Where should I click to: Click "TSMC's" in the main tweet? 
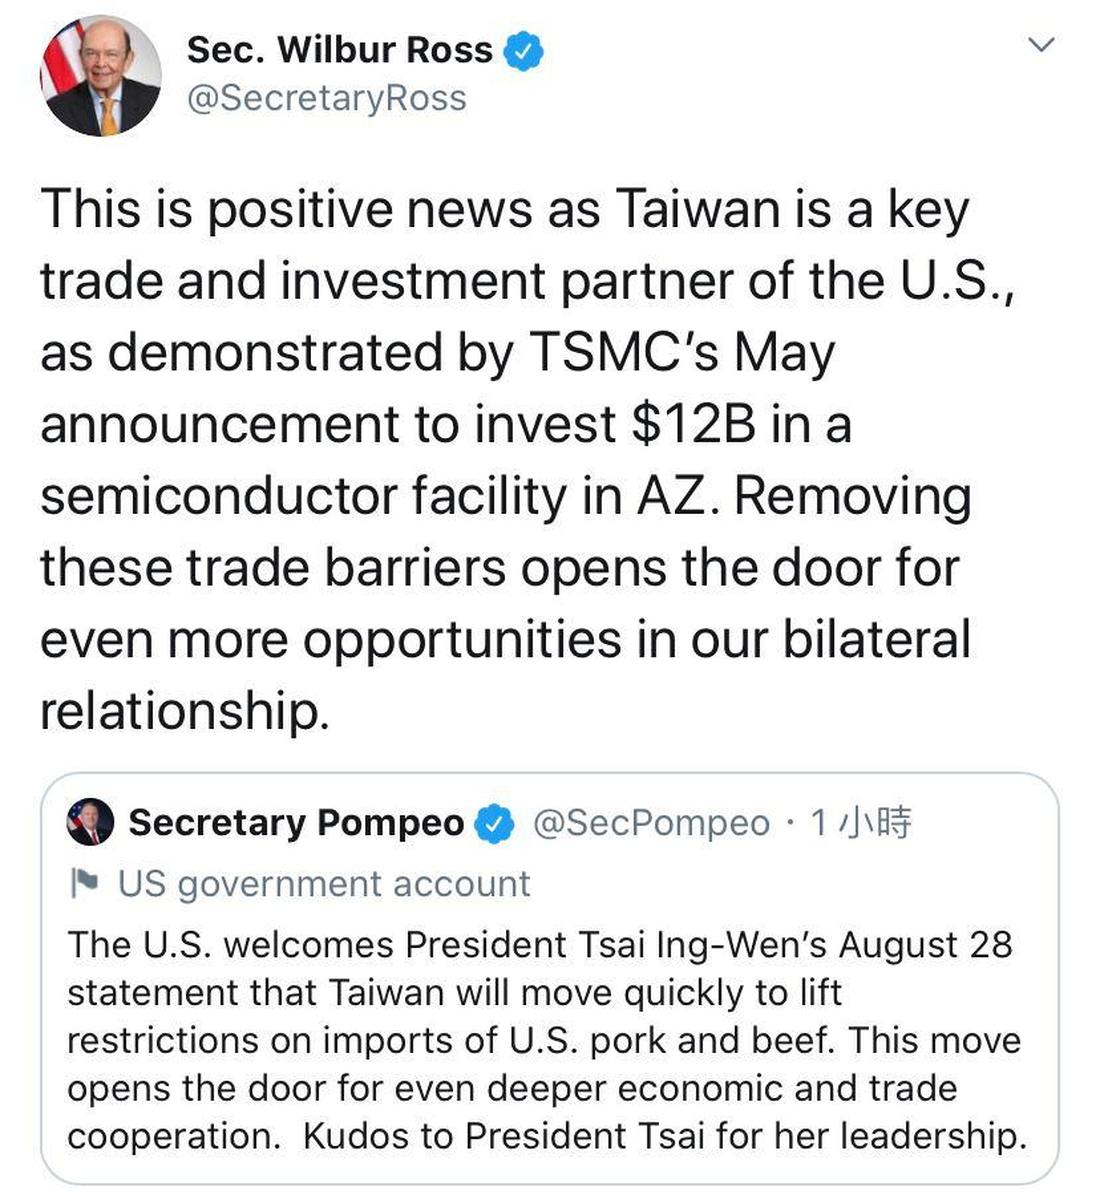tap(624, 353)
